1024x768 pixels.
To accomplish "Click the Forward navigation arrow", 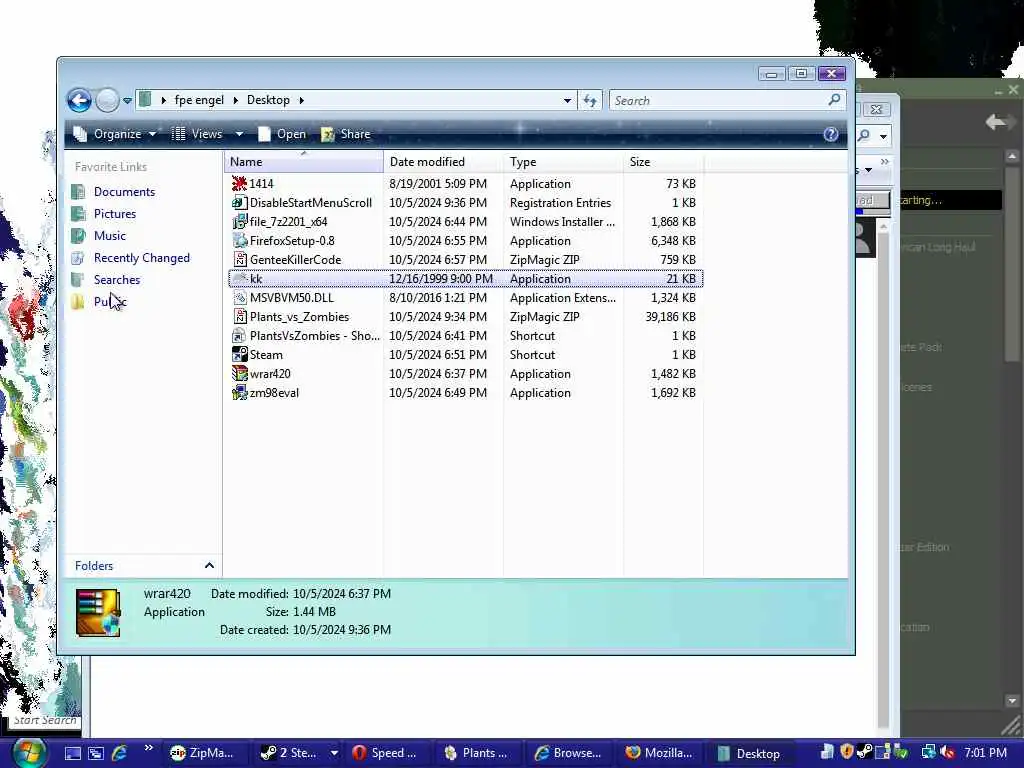I will (107, 101).
